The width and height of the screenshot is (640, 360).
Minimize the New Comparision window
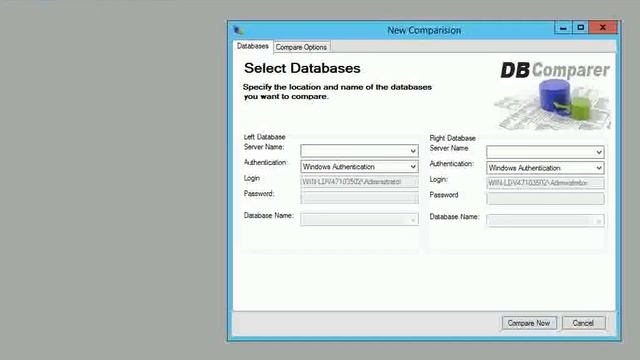[x=563, y=28]
